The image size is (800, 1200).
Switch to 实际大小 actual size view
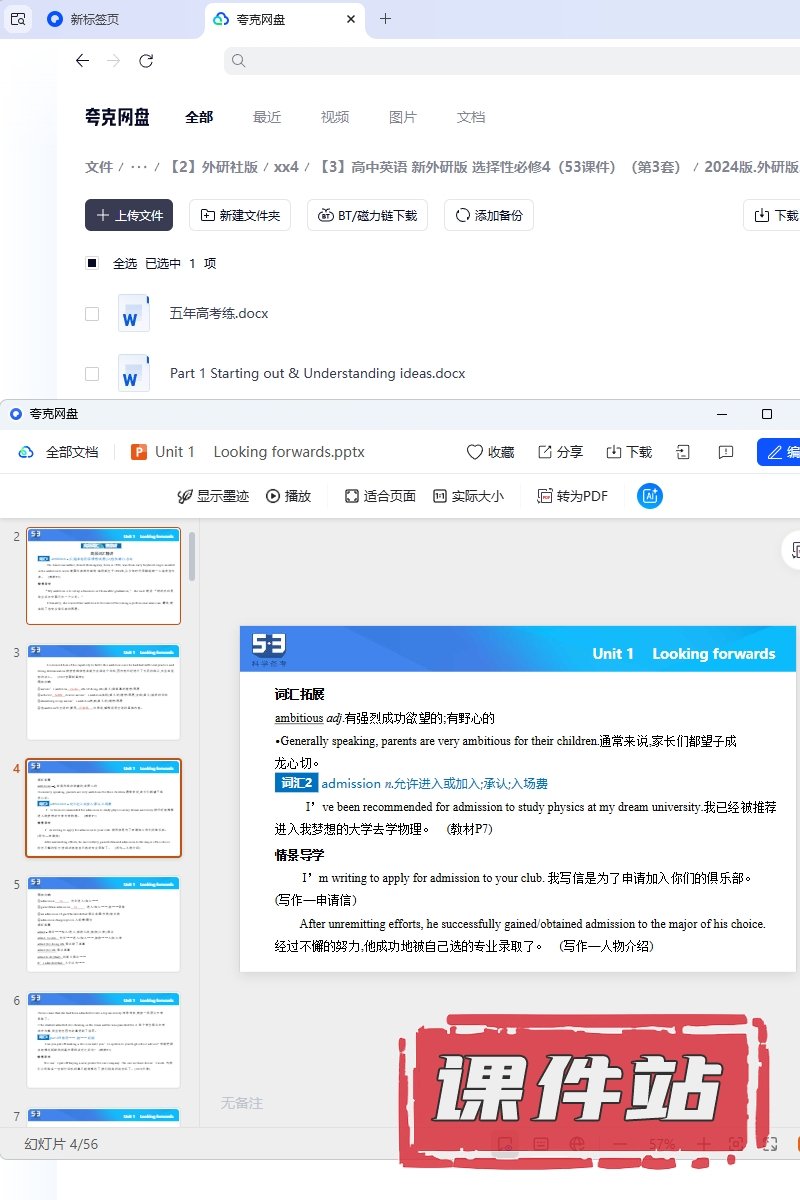468,496
